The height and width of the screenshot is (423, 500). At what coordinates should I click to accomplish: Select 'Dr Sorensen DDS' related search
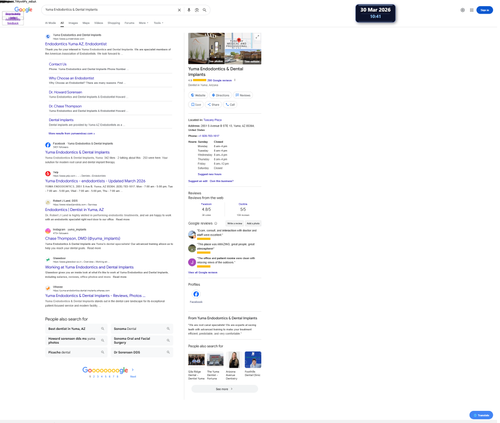coord(142,352)
